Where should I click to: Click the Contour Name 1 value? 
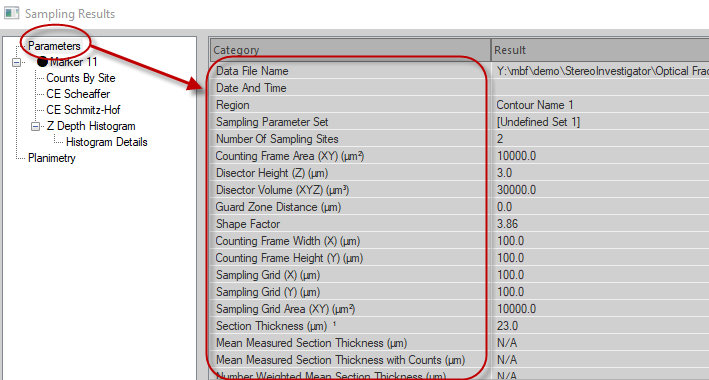click(x=534, y=105)
